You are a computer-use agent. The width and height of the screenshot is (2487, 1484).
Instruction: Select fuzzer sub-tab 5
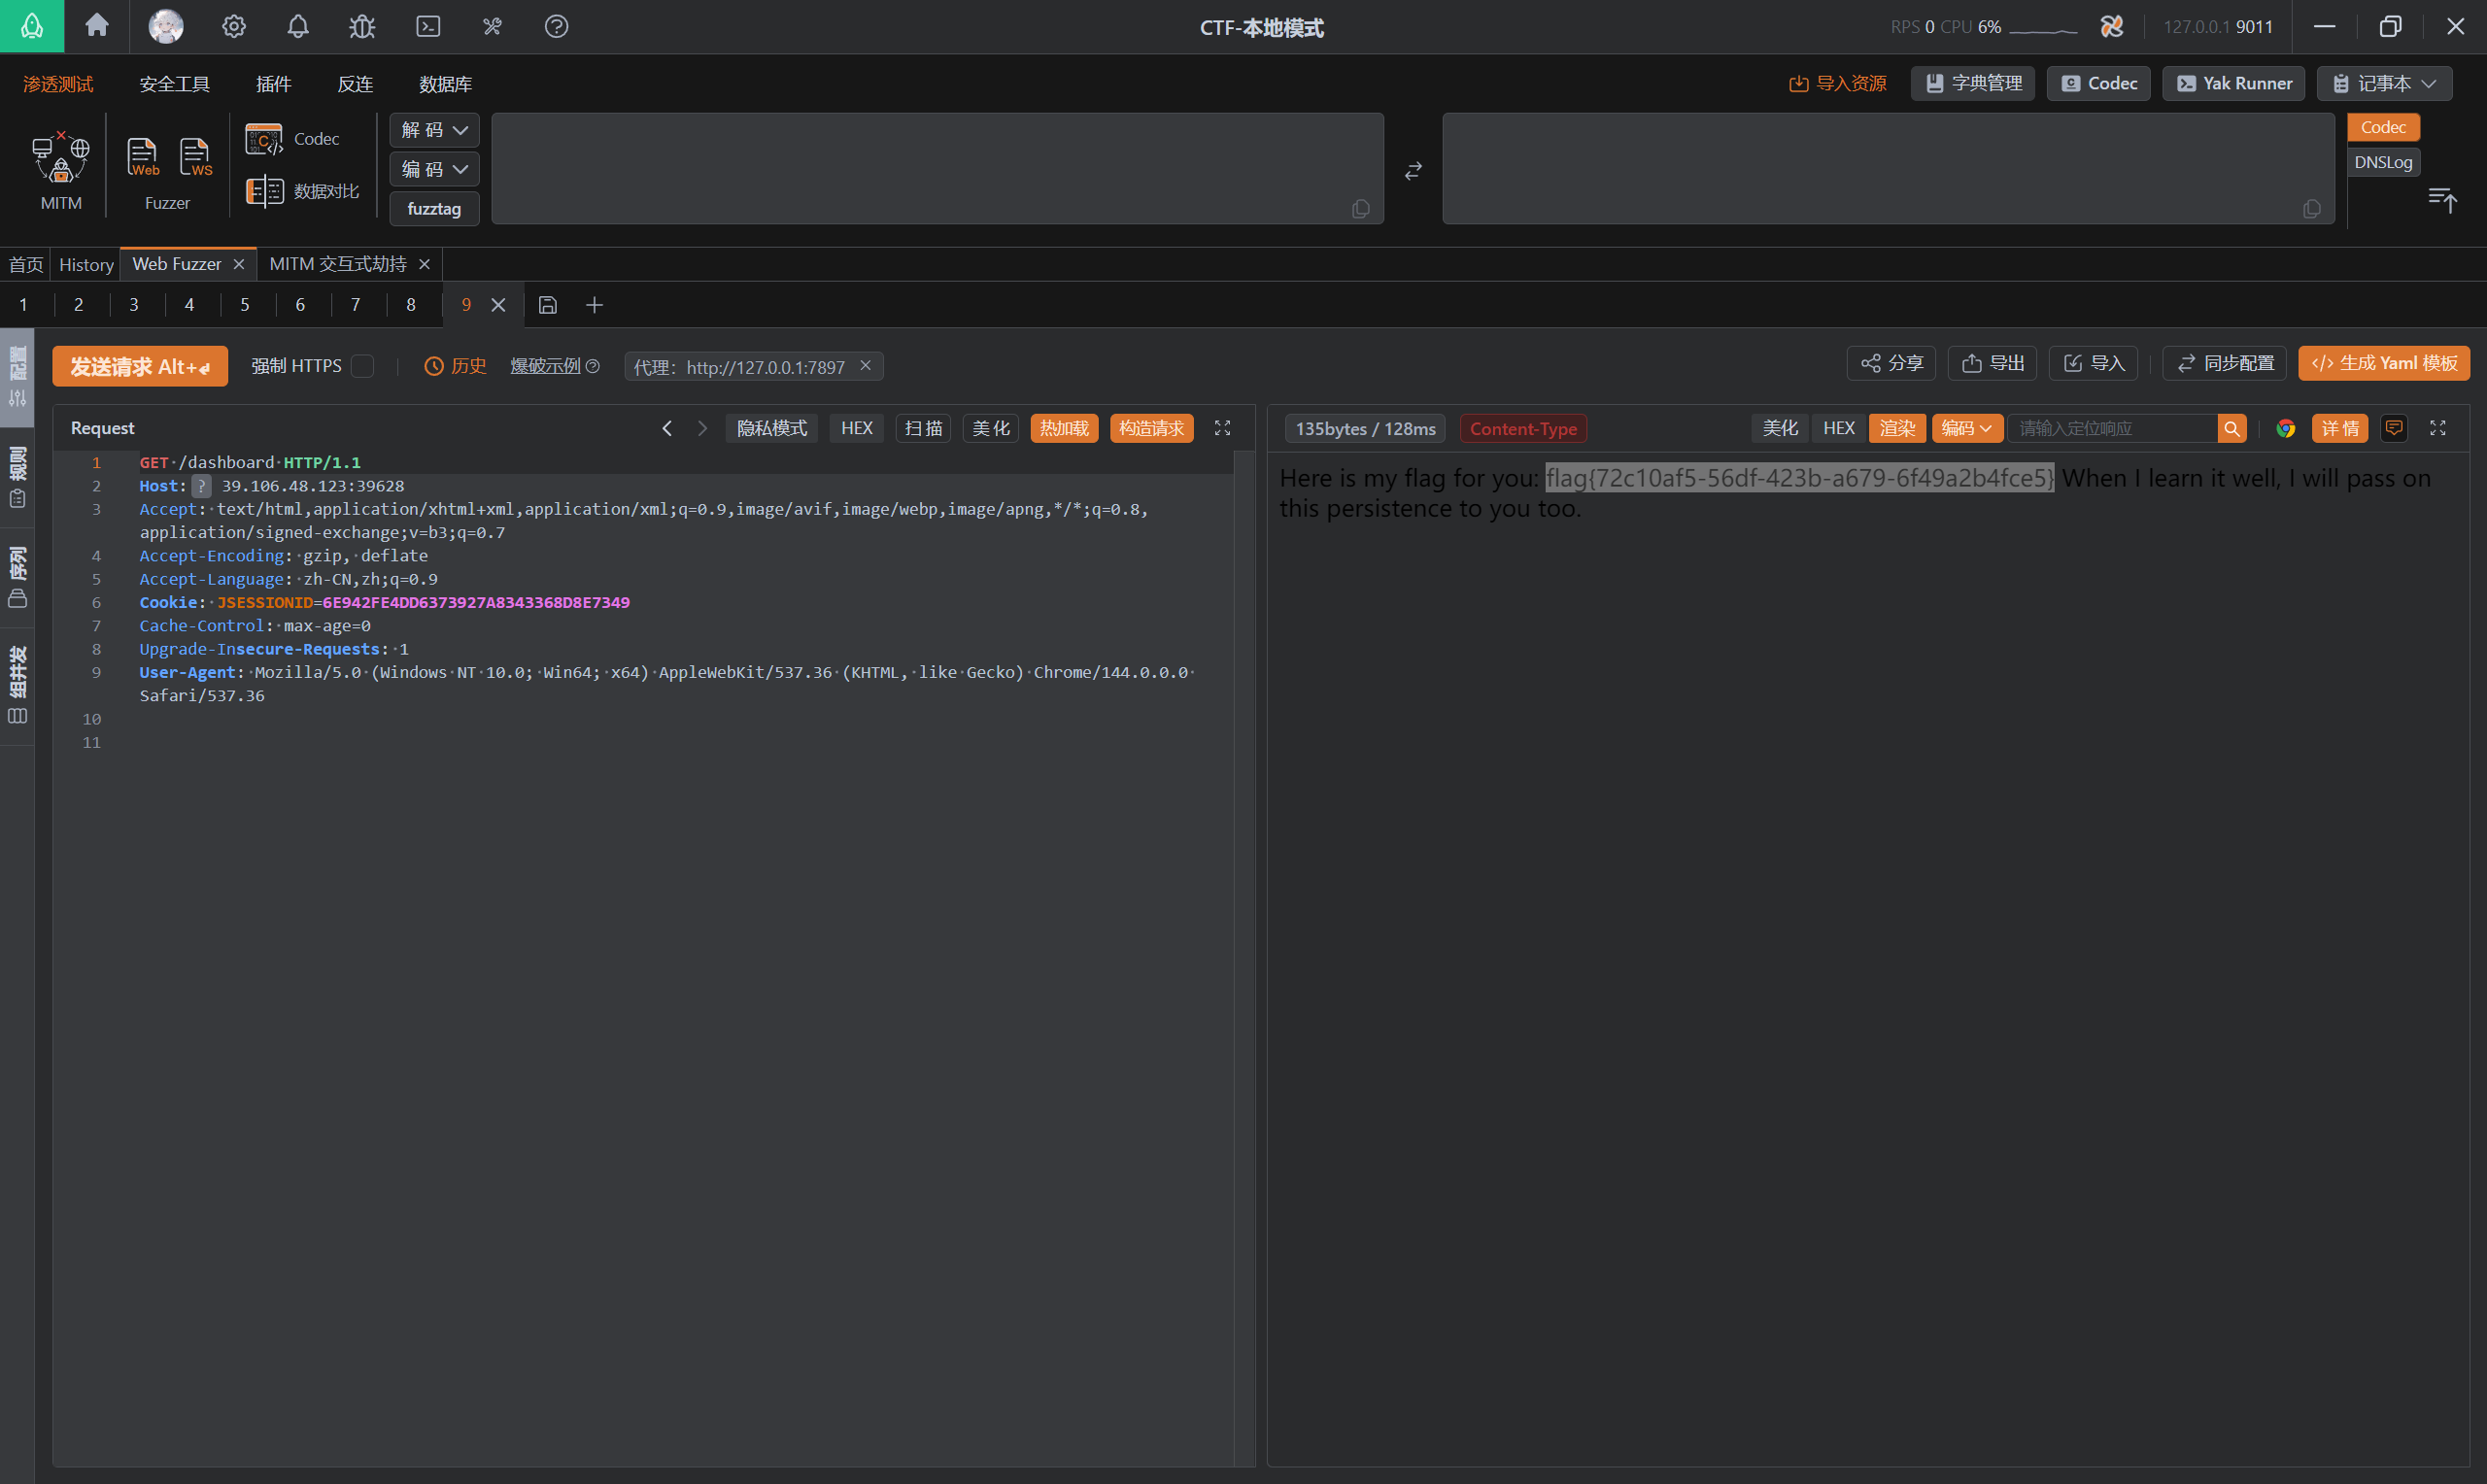244,305
